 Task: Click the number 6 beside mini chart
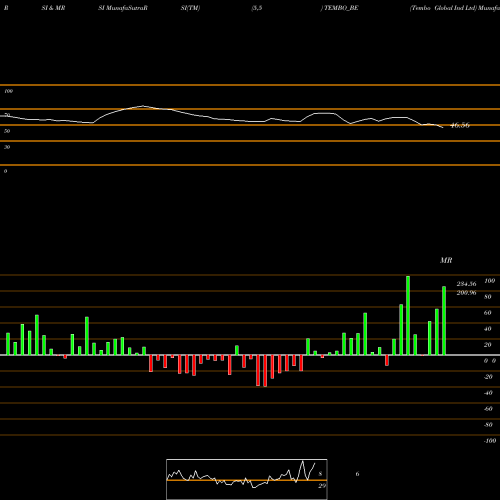357,474
